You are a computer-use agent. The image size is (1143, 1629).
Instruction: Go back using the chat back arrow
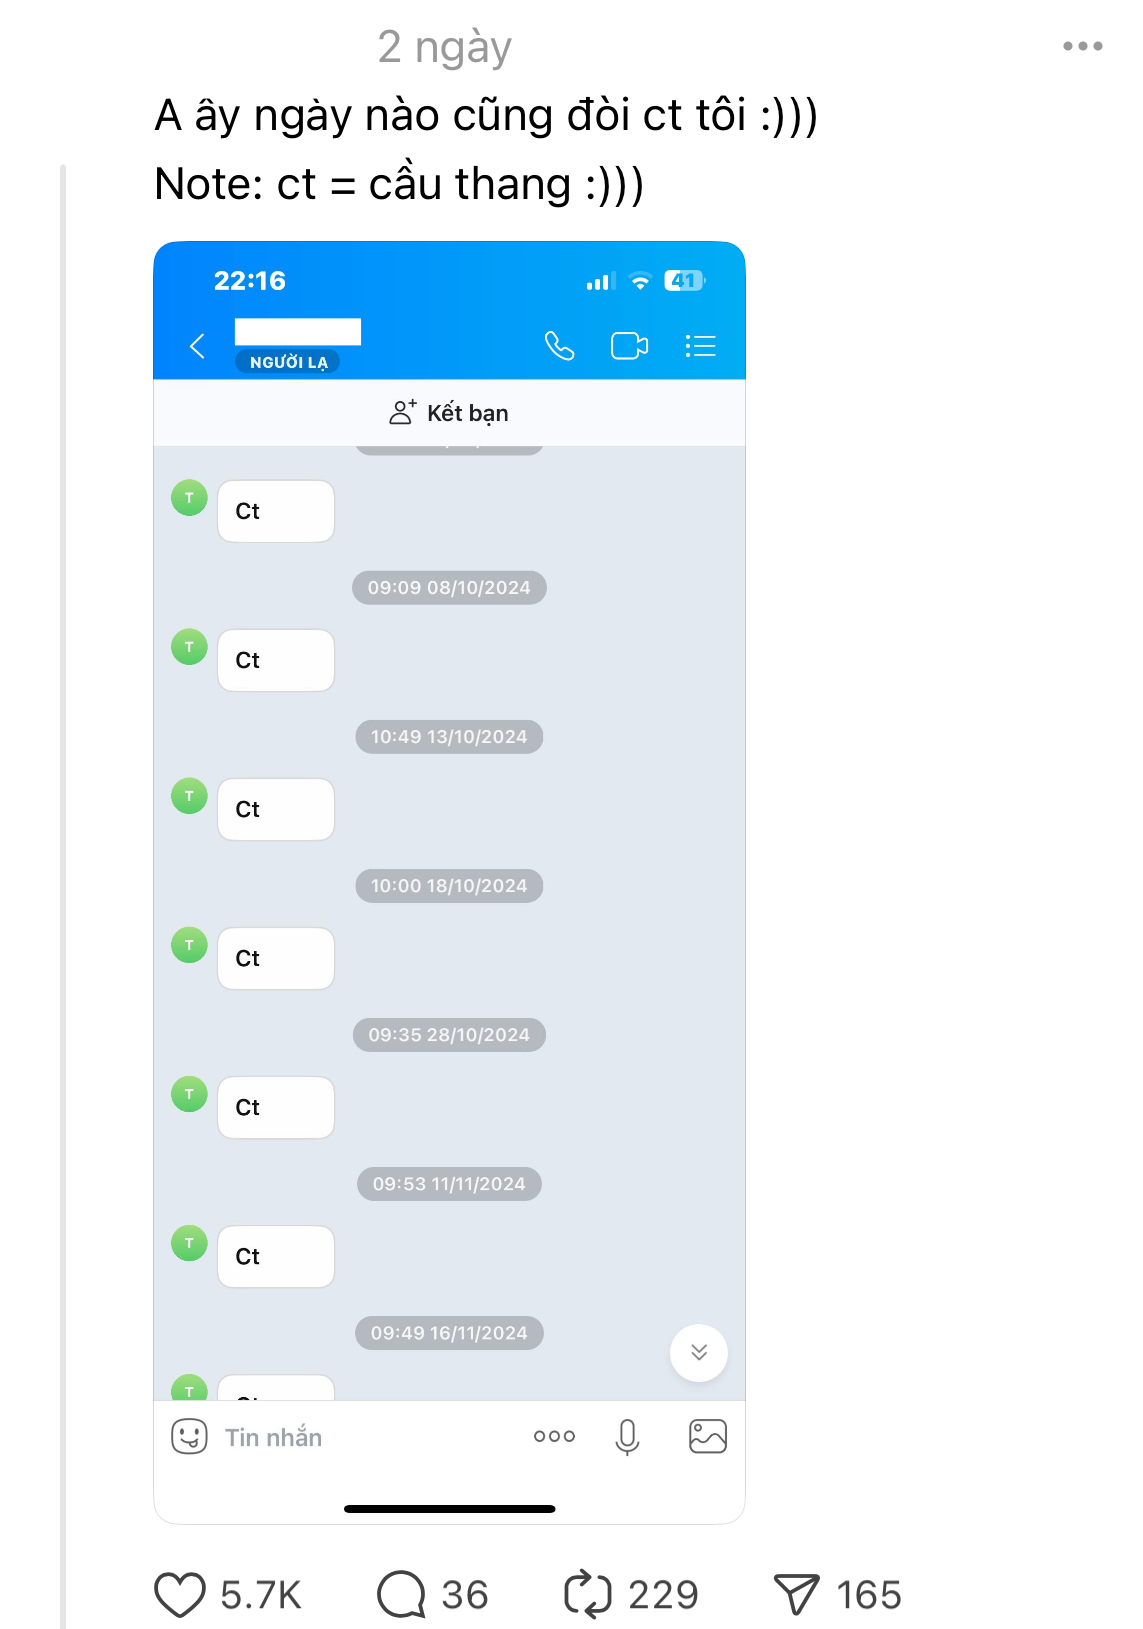point(197,346)
